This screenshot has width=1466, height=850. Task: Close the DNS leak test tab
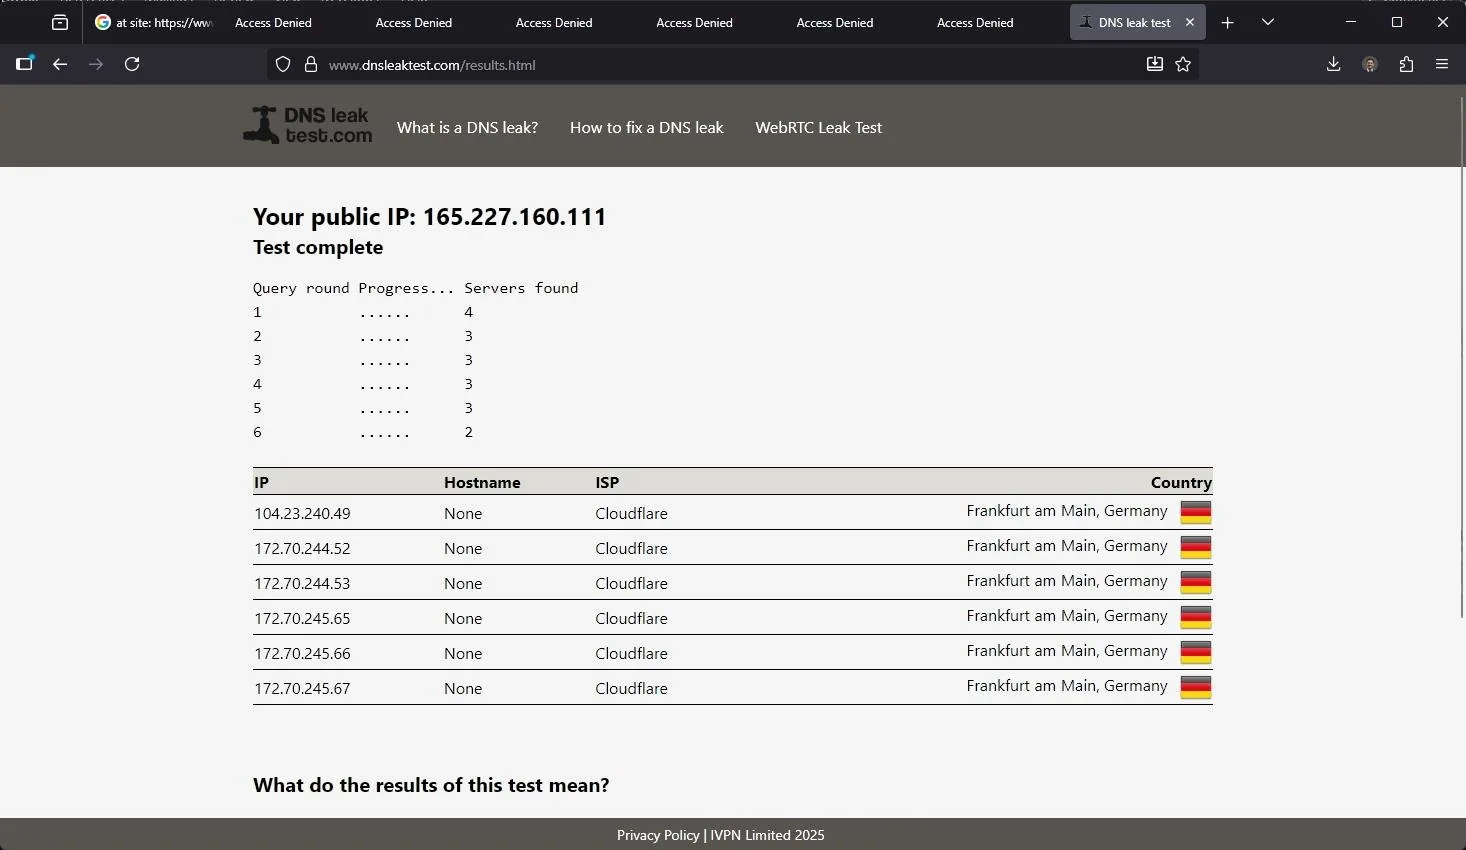coord(1190,22)
